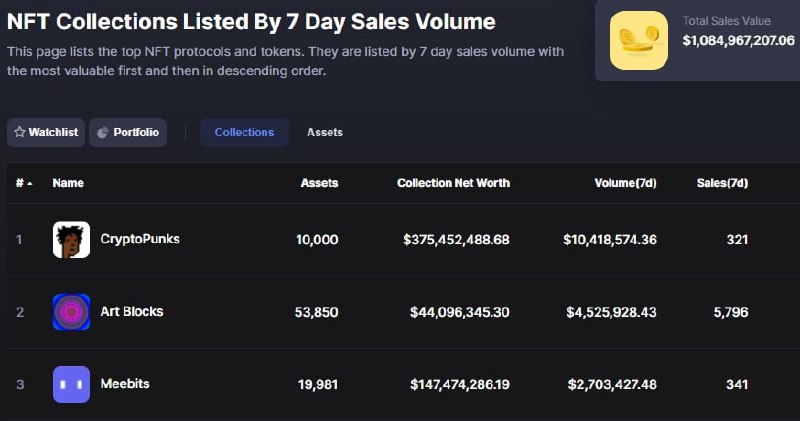Open the Art Blocks collection link
Image resolution: width=800 pixels, height=421 pixels.
pyautogui.click(x=131, y=311)
